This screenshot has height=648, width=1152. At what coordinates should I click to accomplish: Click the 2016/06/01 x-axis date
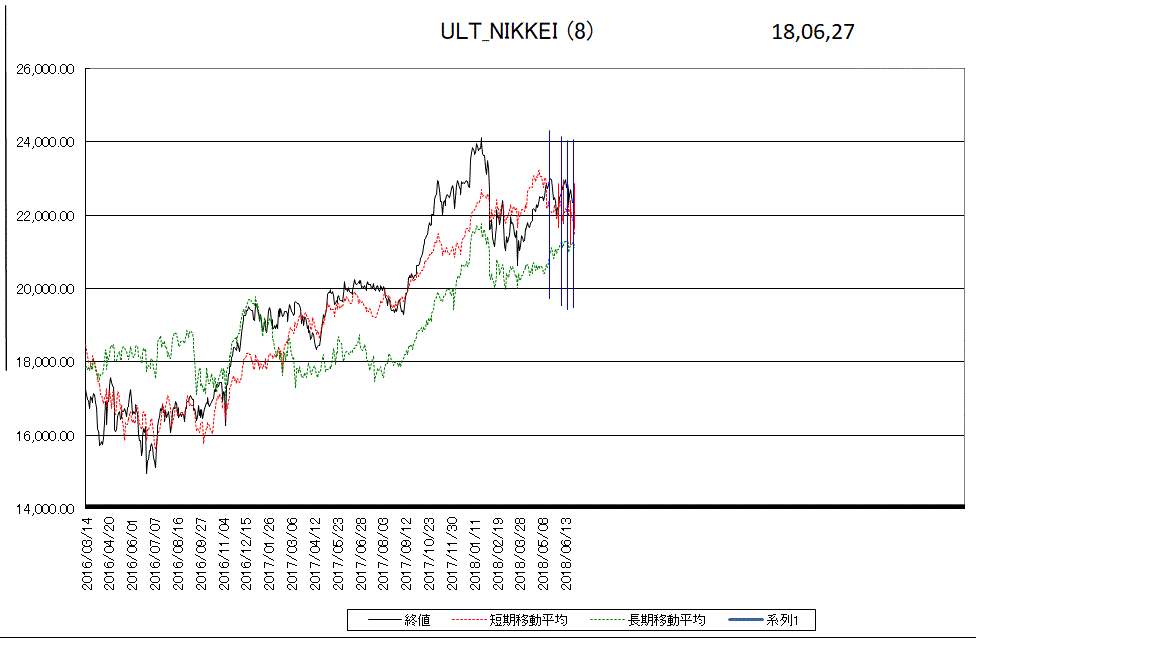click(x=132, y=553)
